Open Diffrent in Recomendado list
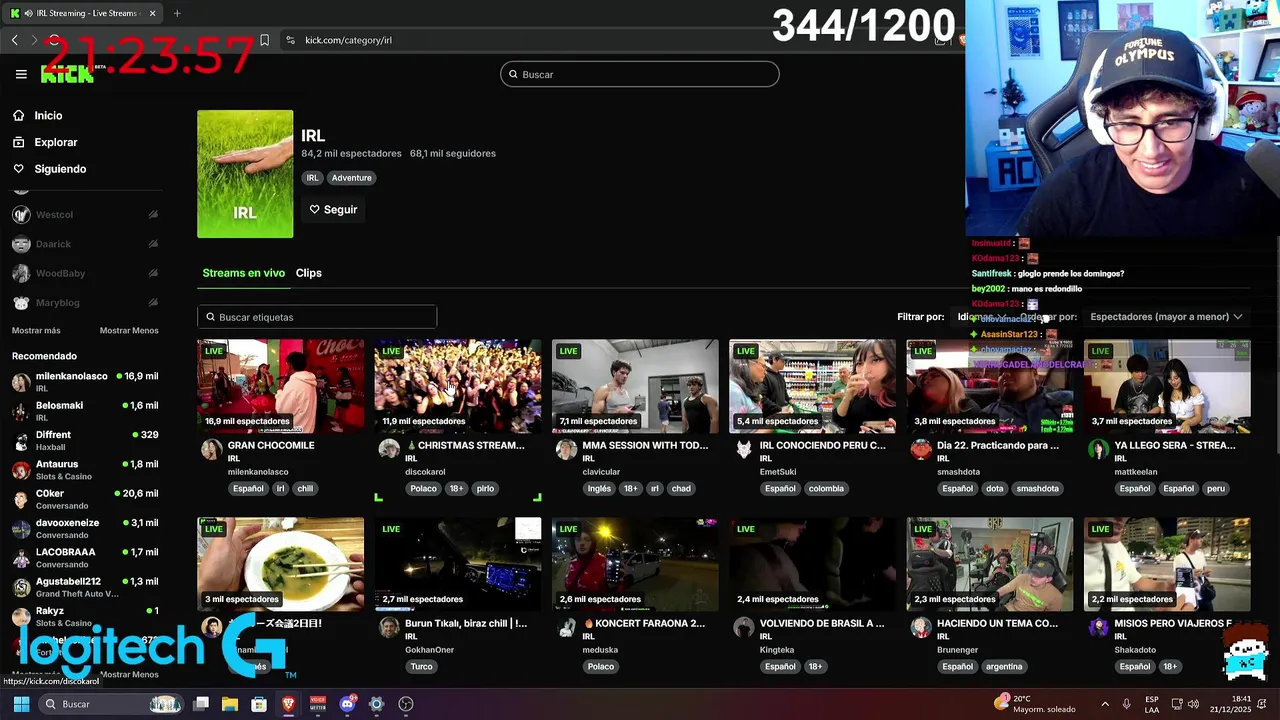 pyautogui.click(x=85, y=440)
